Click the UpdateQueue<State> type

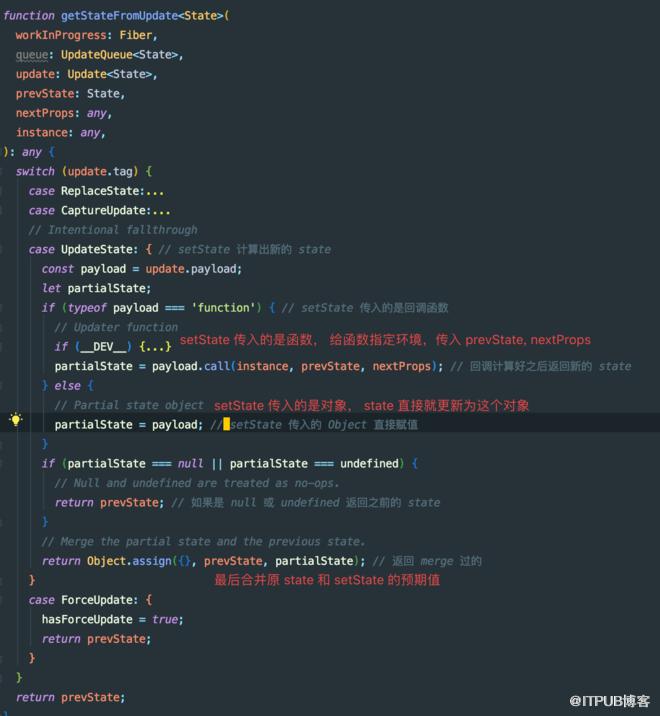point(119,55)
